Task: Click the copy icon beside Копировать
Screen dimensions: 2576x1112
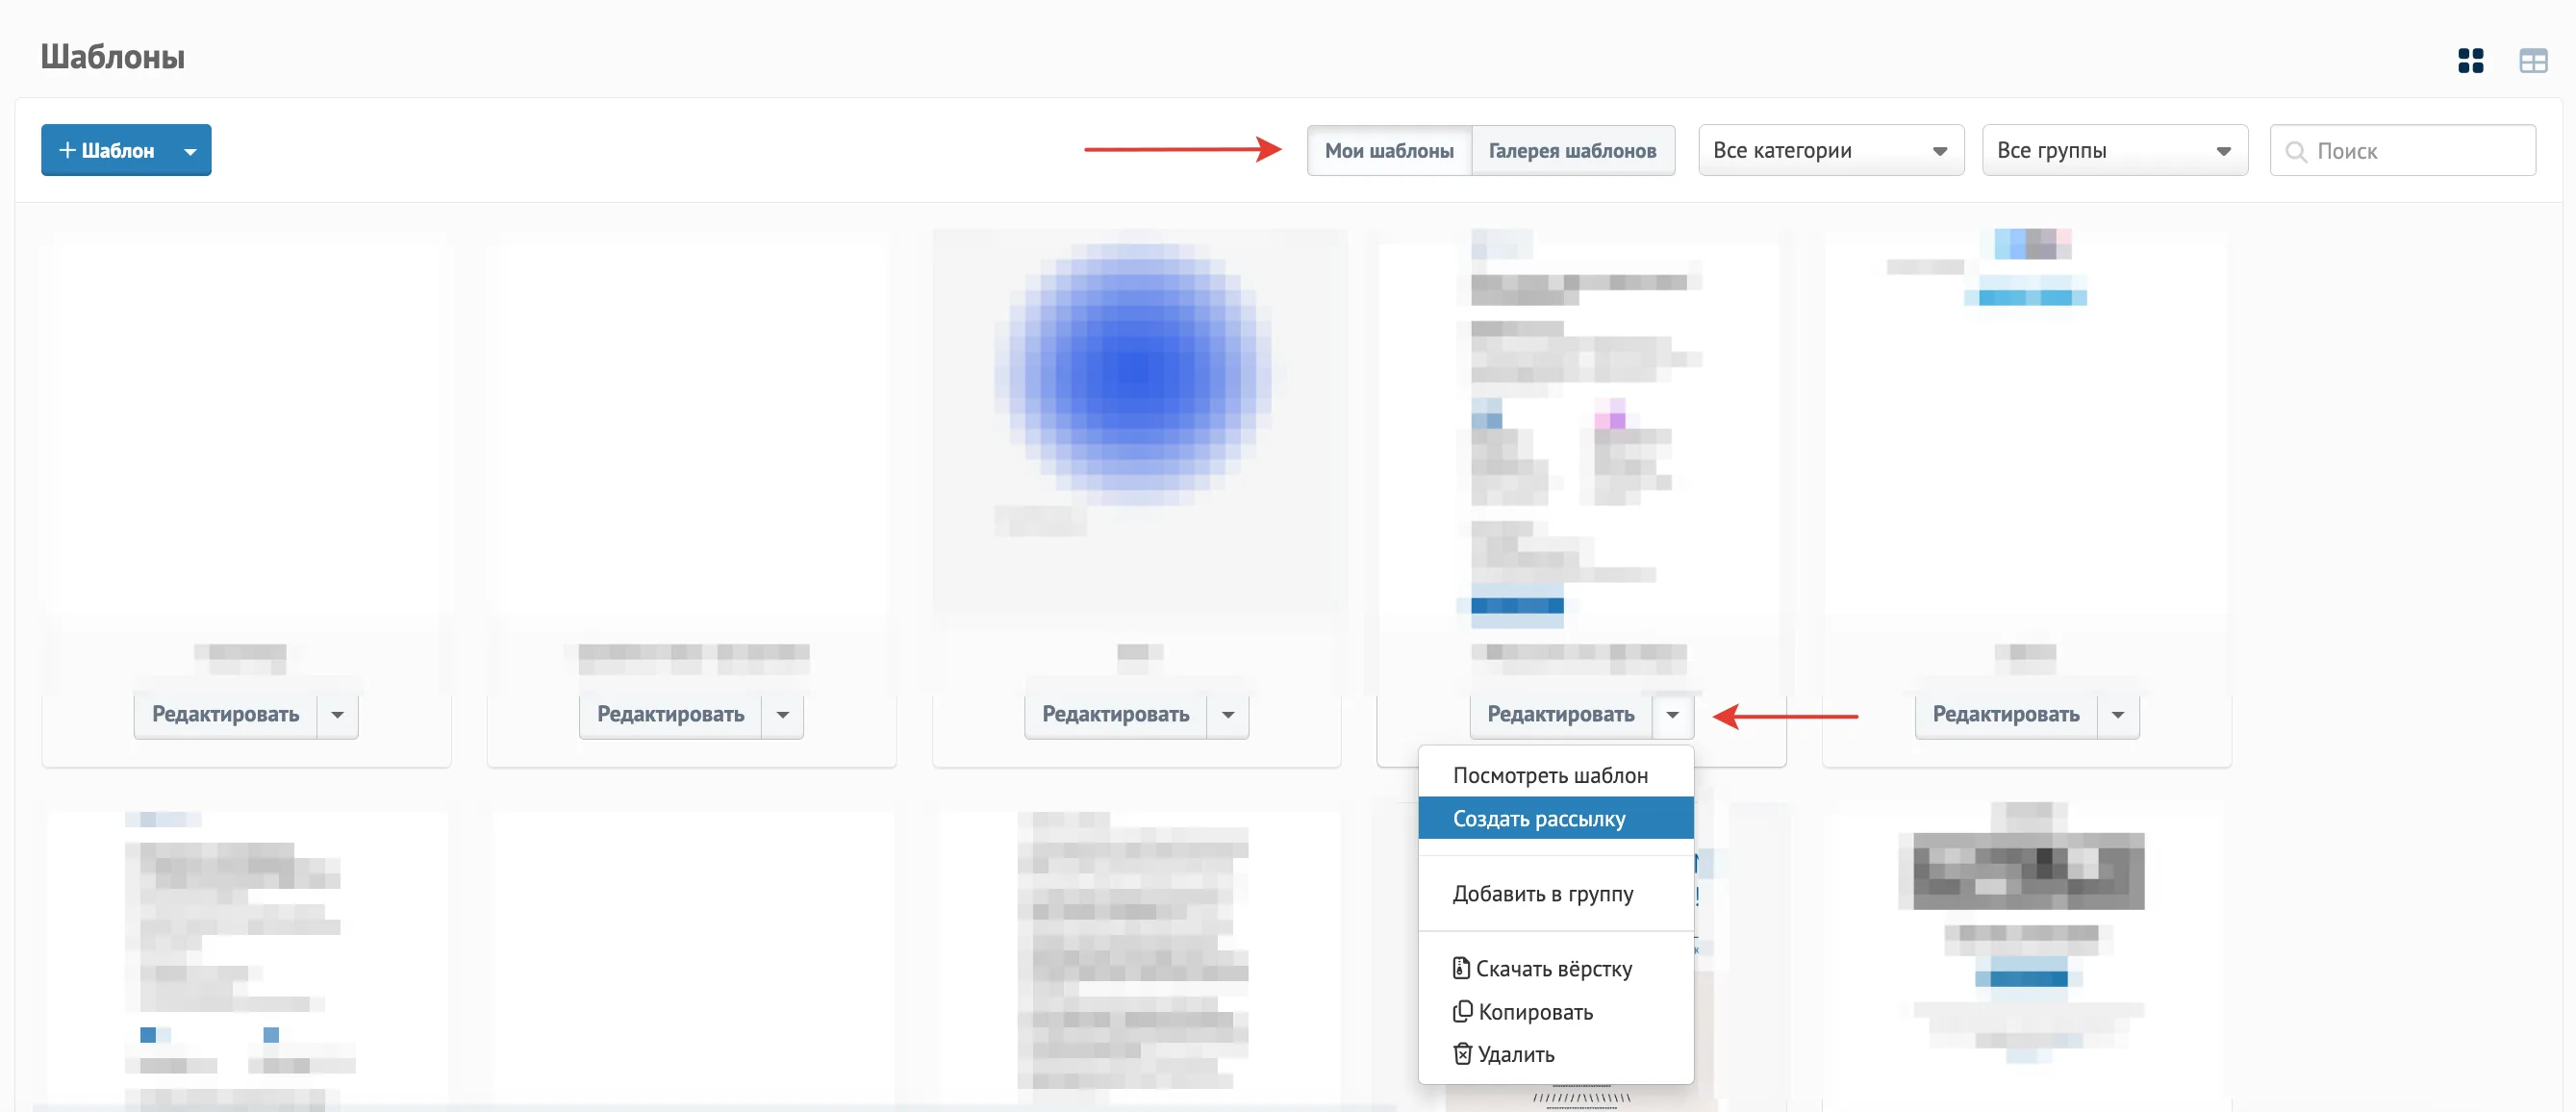Action: pos(1462,1011)
